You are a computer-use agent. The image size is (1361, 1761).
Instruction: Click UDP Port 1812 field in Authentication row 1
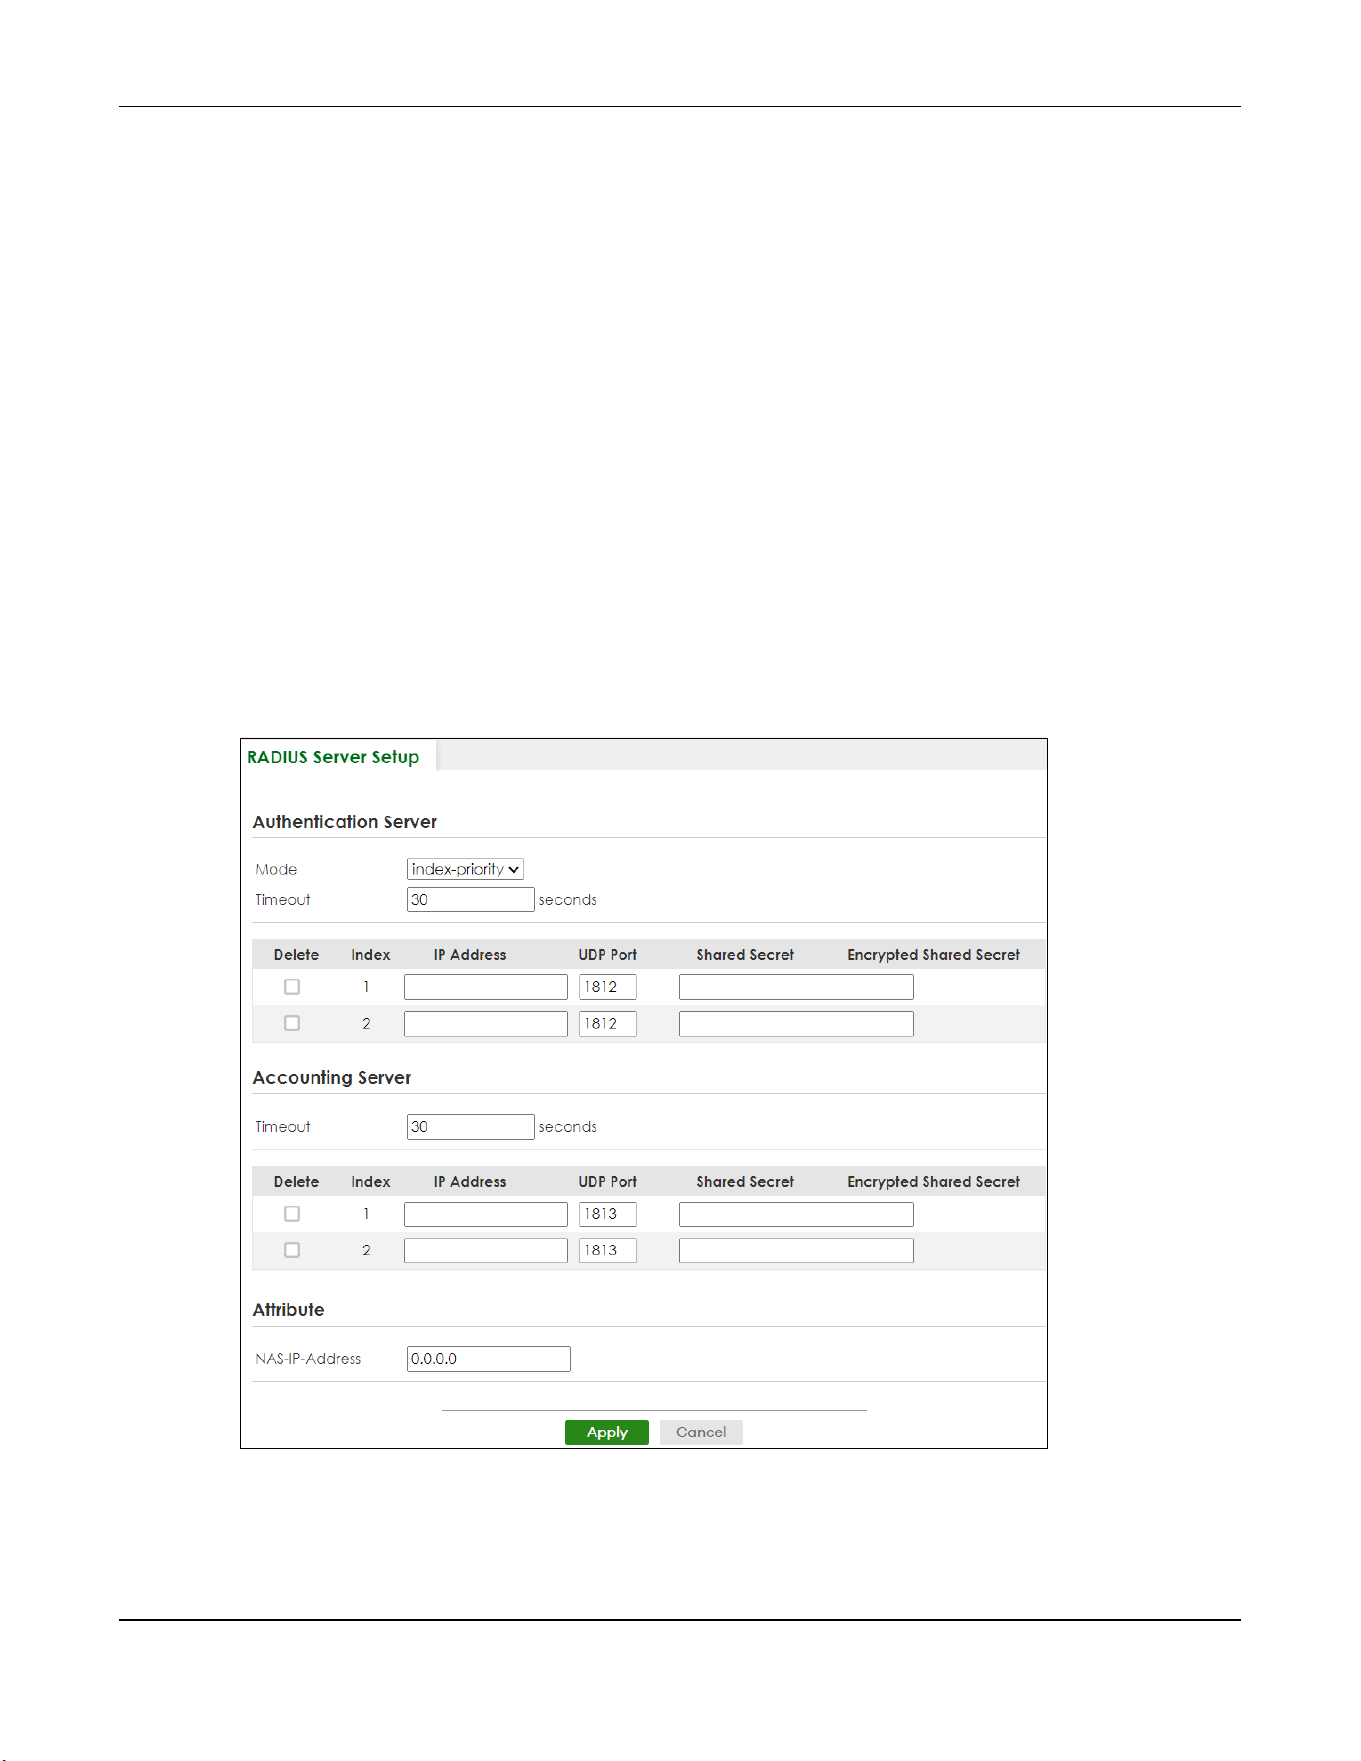[x=608, y=987]
